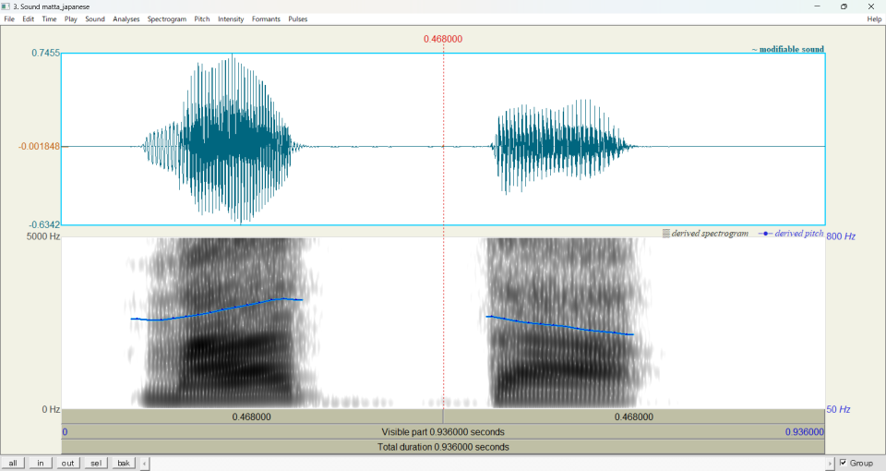Open the Intensity menu
Screen dimensions: 886x471
[x=231, y=19]
